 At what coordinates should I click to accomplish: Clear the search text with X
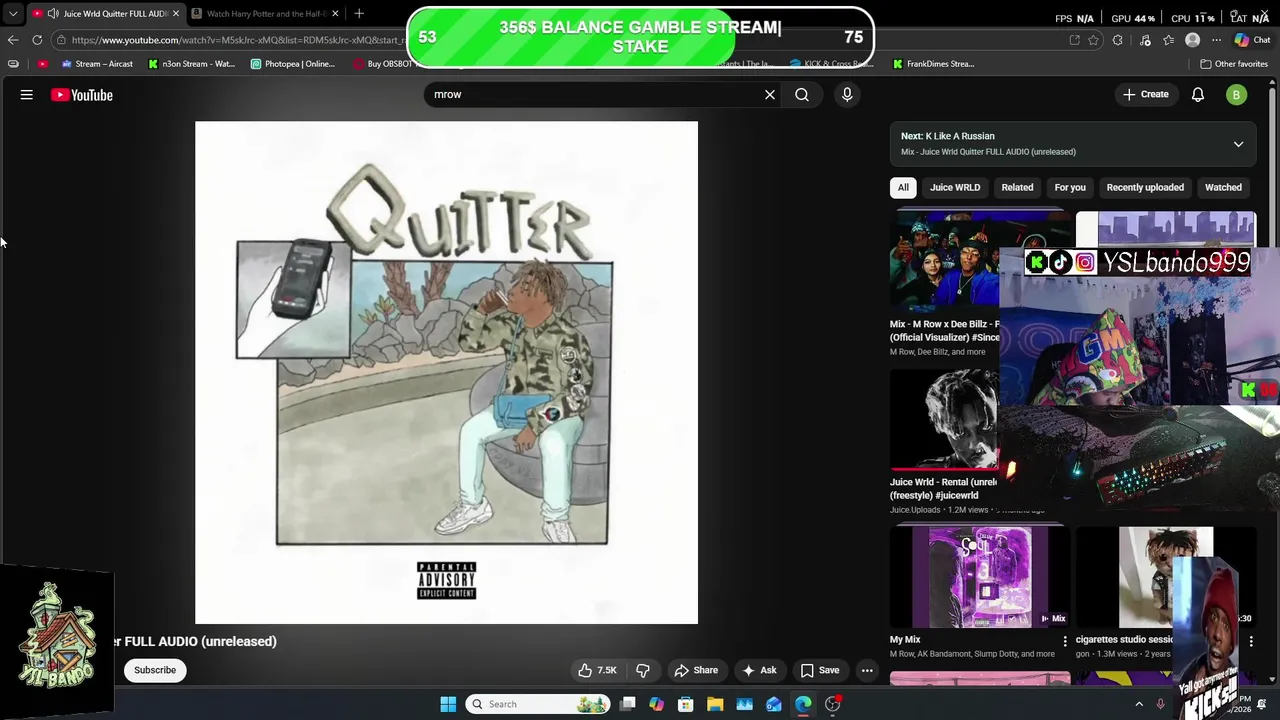770,94
